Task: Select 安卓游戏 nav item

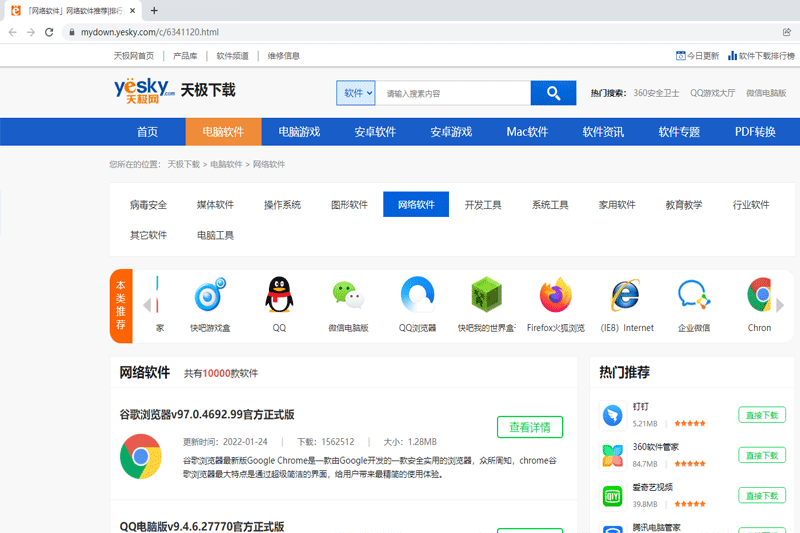Action: coord(451,132)
